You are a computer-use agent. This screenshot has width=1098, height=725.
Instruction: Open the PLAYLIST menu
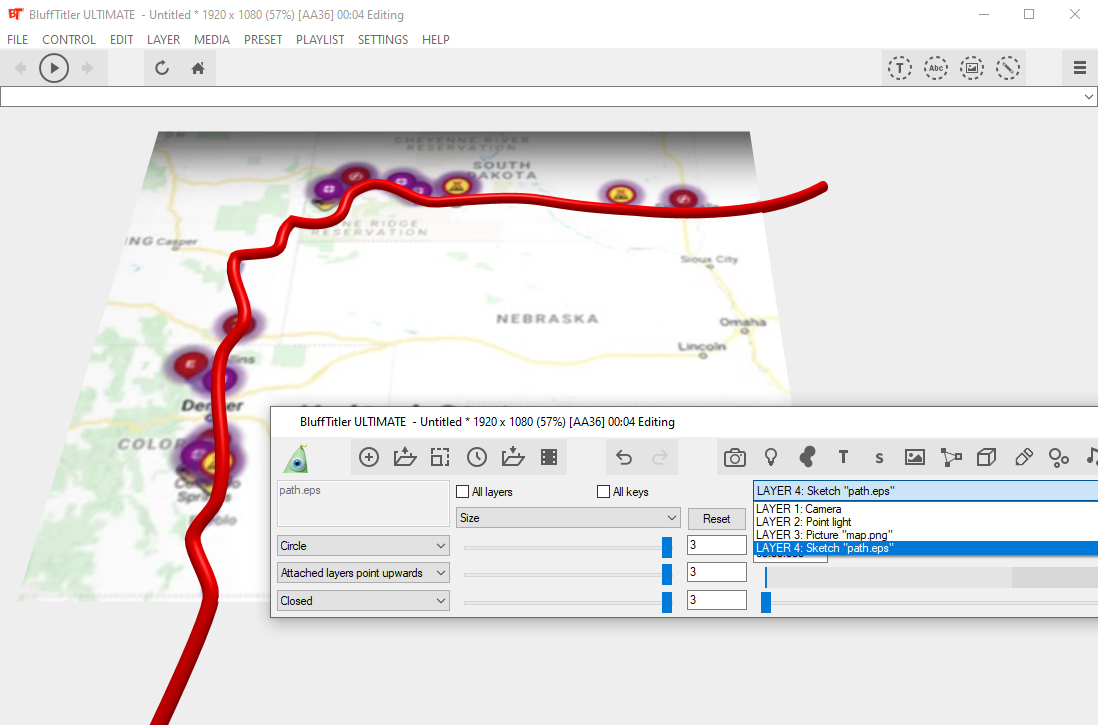coord(320,40)
